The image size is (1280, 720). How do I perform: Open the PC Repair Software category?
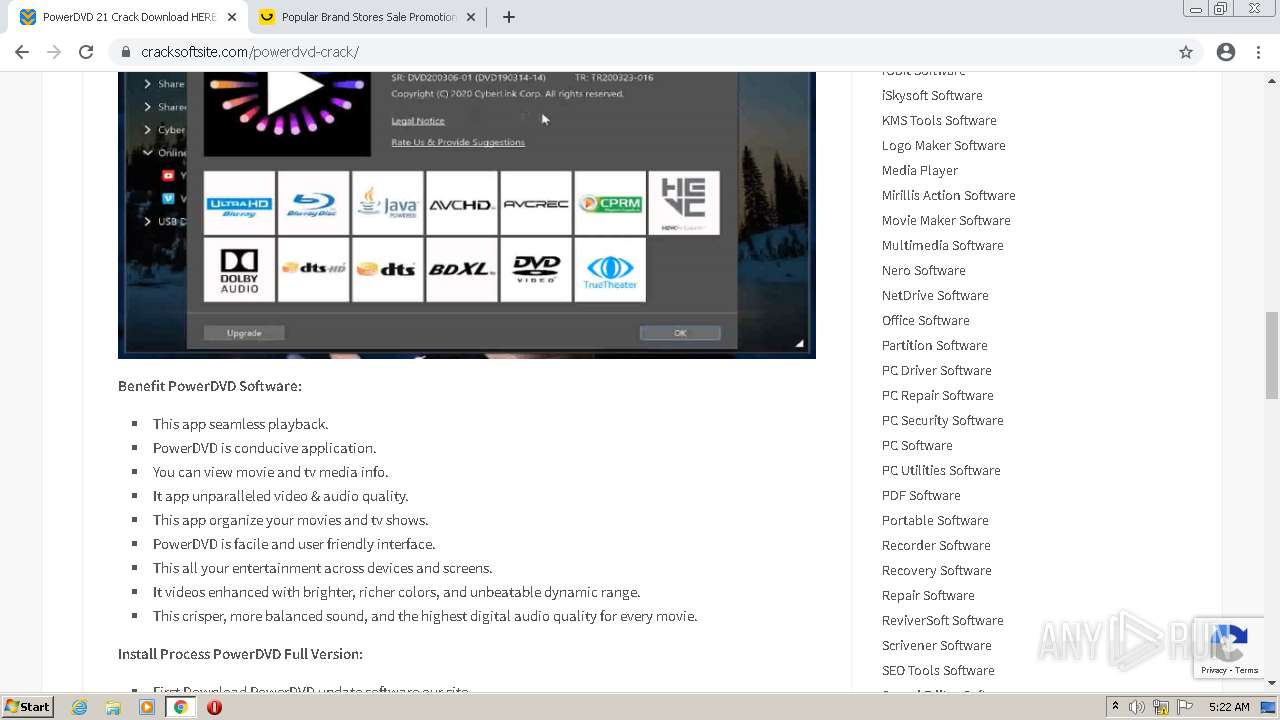point(938,395)
